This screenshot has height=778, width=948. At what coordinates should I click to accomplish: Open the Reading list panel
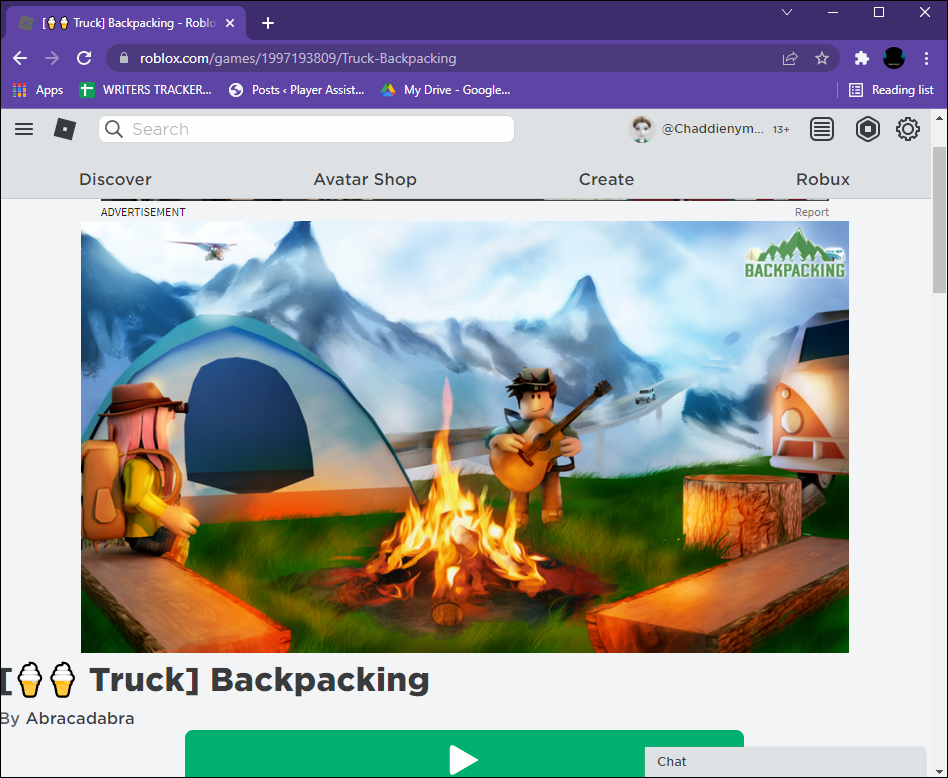(891, 90)
